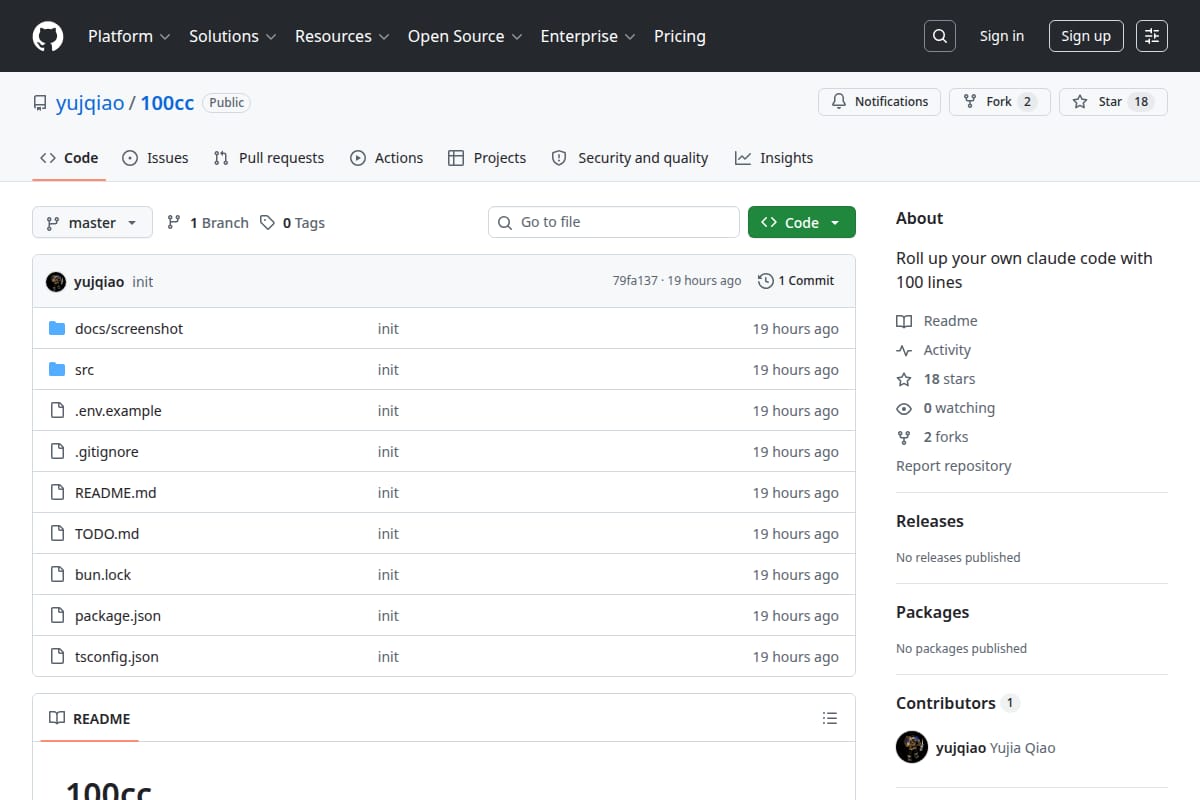The height and width of the screenshot is (800, 1200).
Task: Click the history clock icon by 1 Commit
Action: (x=766, y=281)
